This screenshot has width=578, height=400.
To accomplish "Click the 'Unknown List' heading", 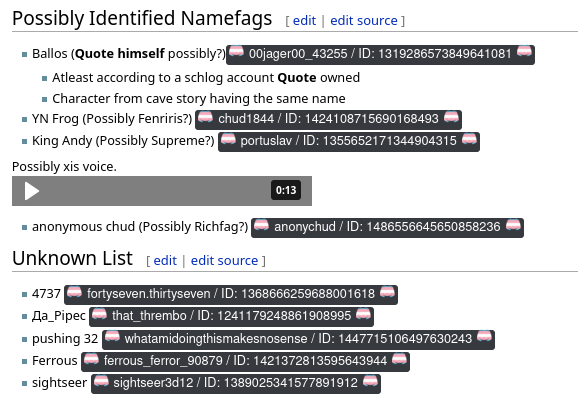I will (72, 258).
